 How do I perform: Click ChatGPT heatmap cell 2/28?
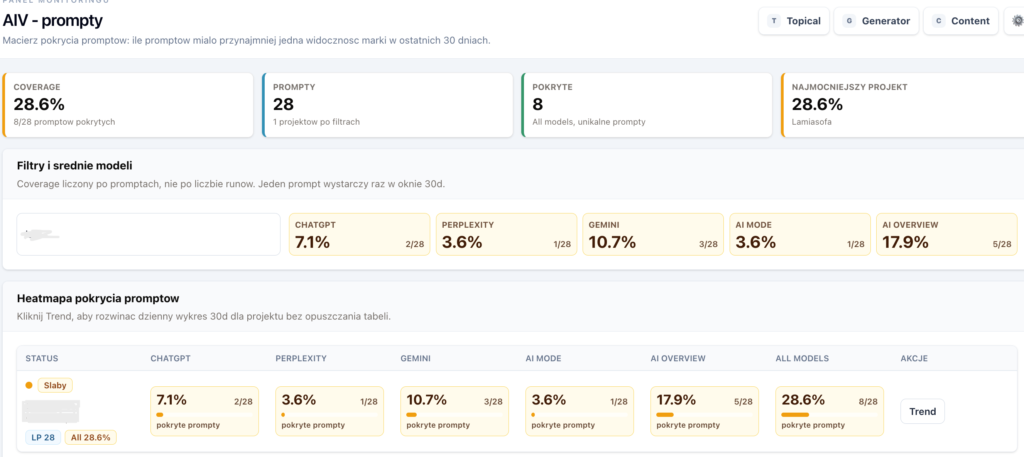coord(204,411)
